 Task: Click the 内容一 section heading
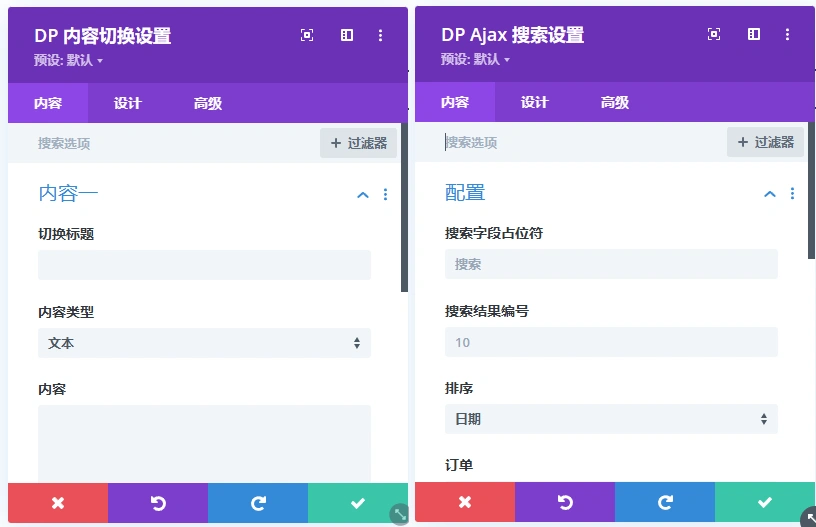coord(68,194)
